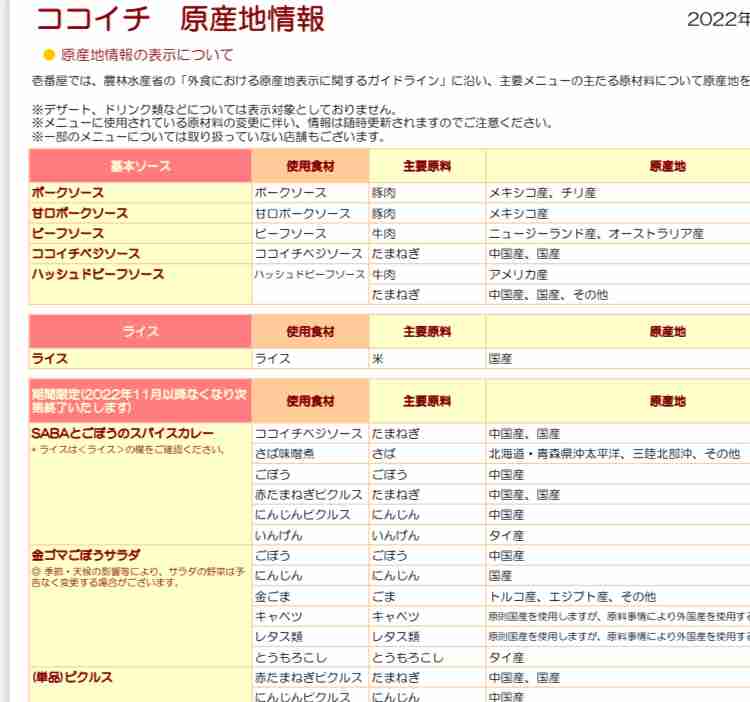Click the 主要原料 header in ライス table
Image resolution: width=750 pixels, height=702 pixels.
427,331
